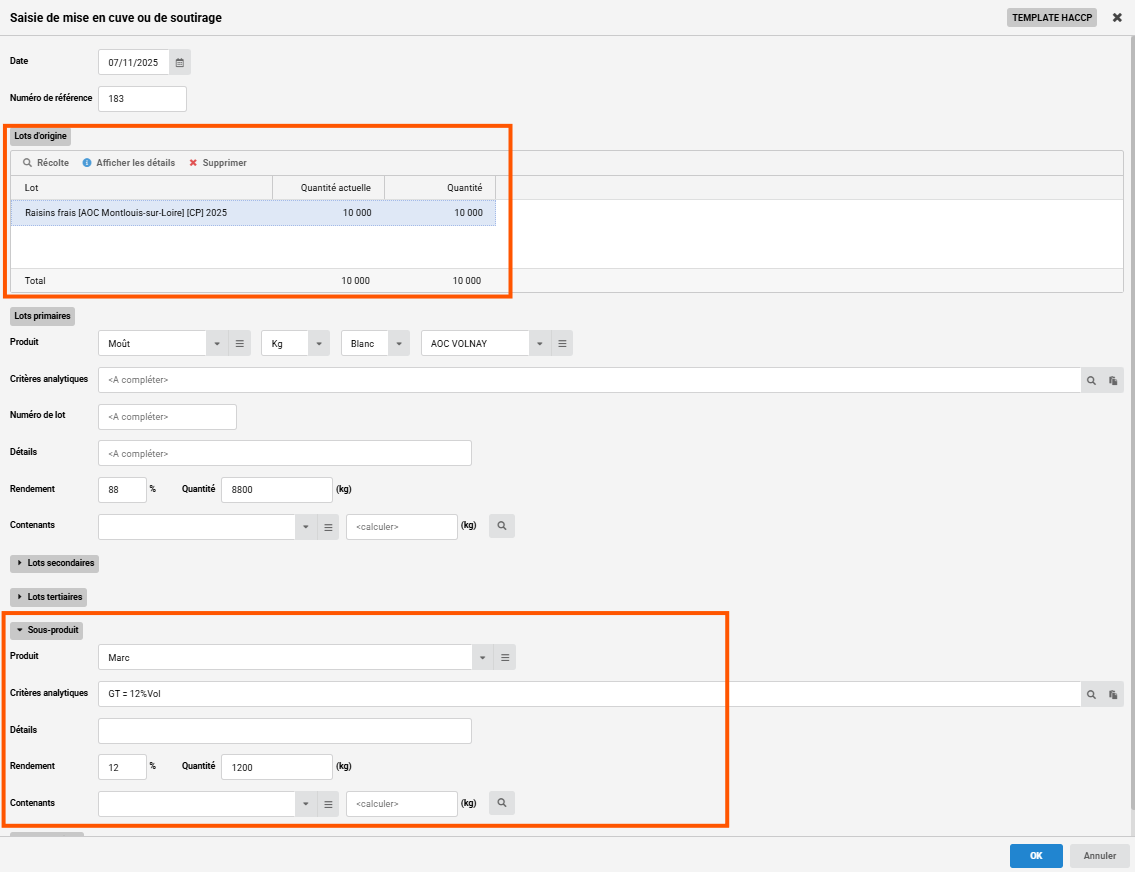Click Sous-produit Détails field
This screenshot has width=1135, height=872.
pyautogui.click(x=284, y=731)
